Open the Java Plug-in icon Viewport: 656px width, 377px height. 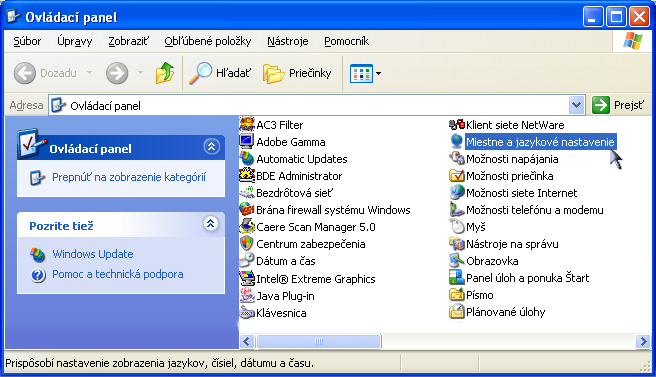tap(247, 295)
